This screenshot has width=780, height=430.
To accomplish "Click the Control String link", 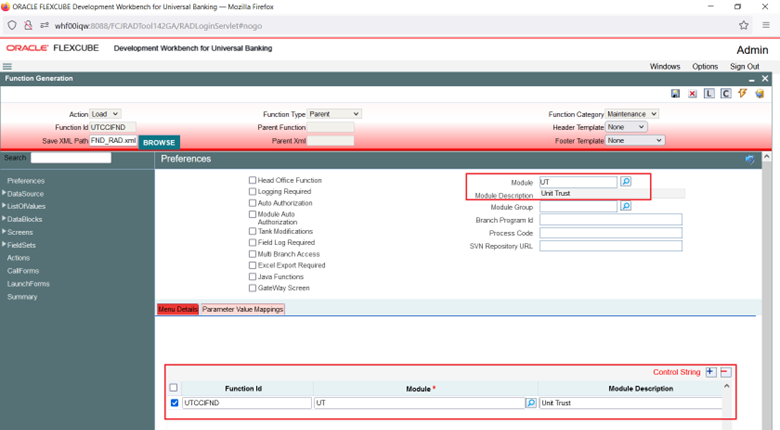I will [x=677, y=372].
